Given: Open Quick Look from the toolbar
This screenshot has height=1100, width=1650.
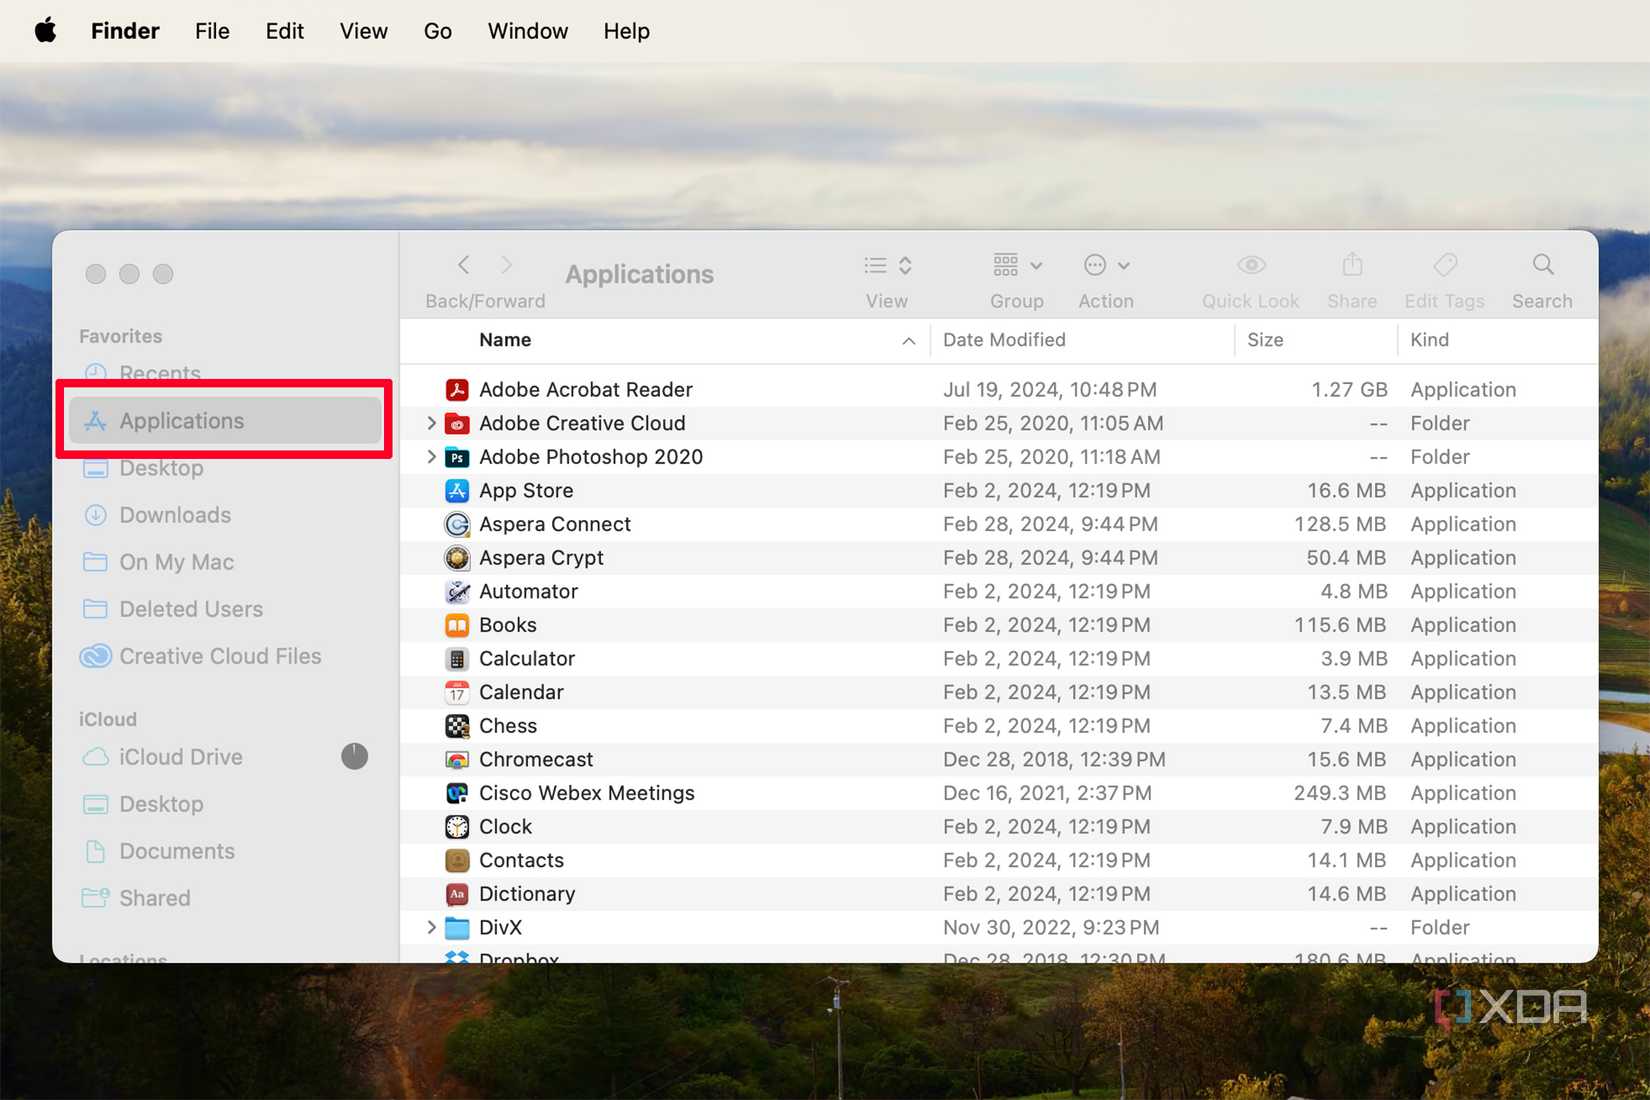Looking at the screenshot, I should tap(1249, 277).
